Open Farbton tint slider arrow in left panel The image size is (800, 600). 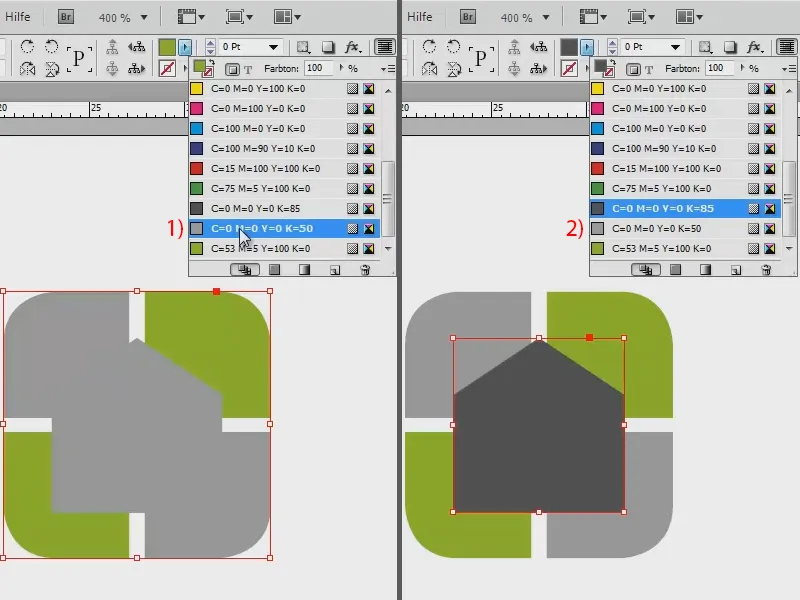[x=342, y=68]
